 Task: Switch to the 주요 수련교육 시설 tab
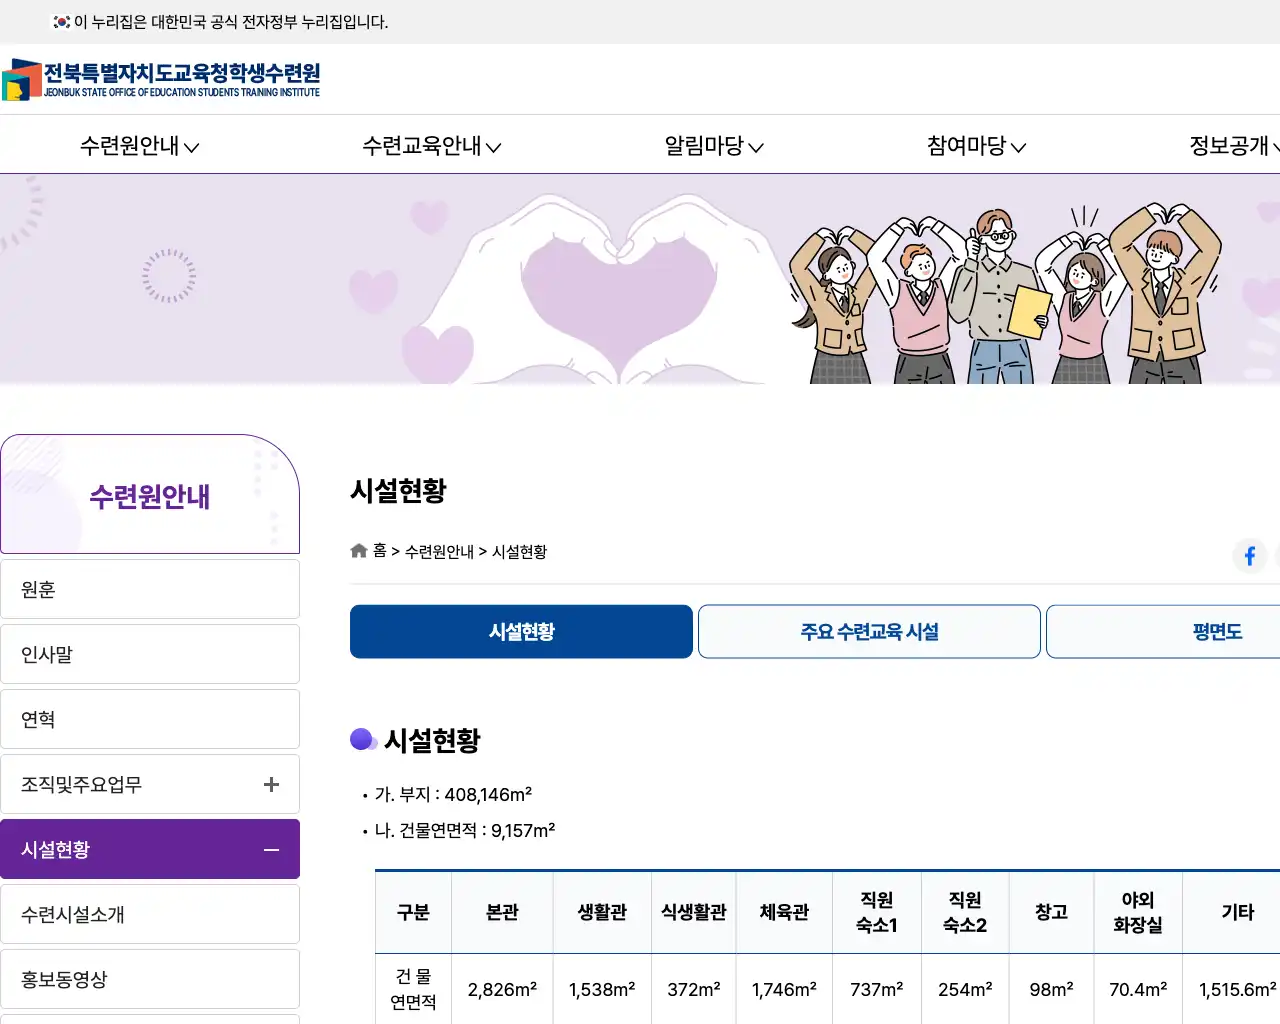(x=868, y=631)
